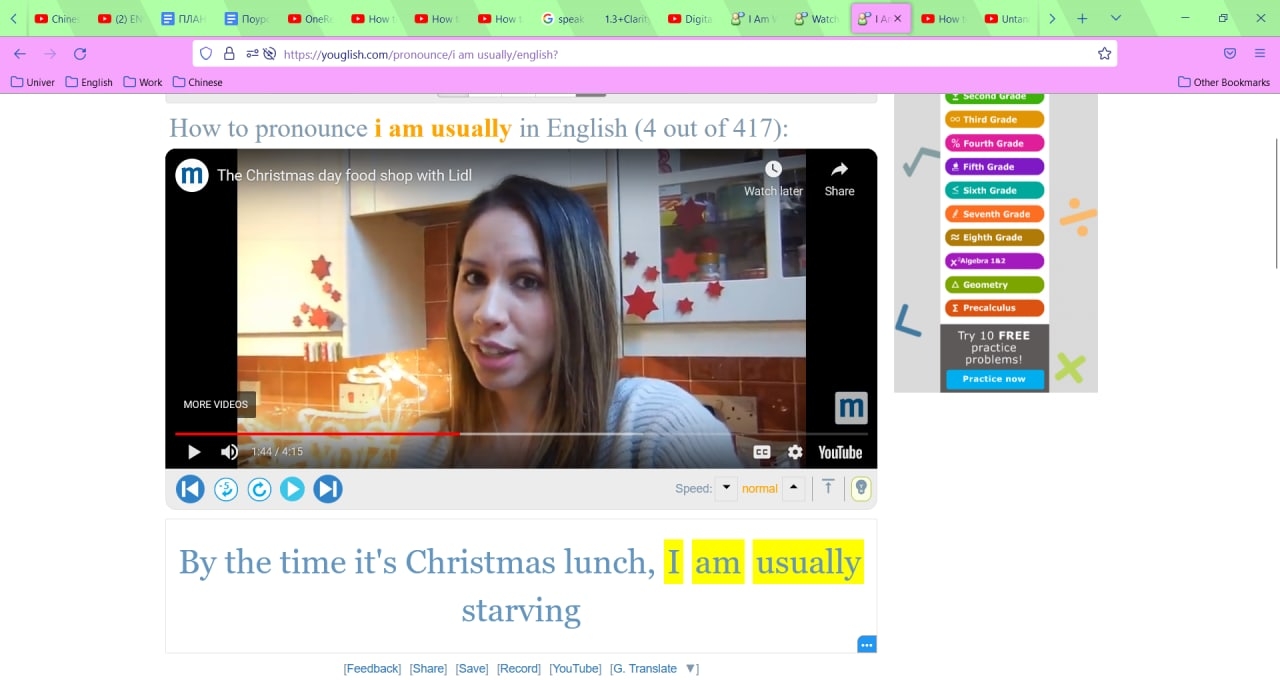Toggle closed captions on the video
This screenshot has height=680, width=1280.
click(762, 452)
